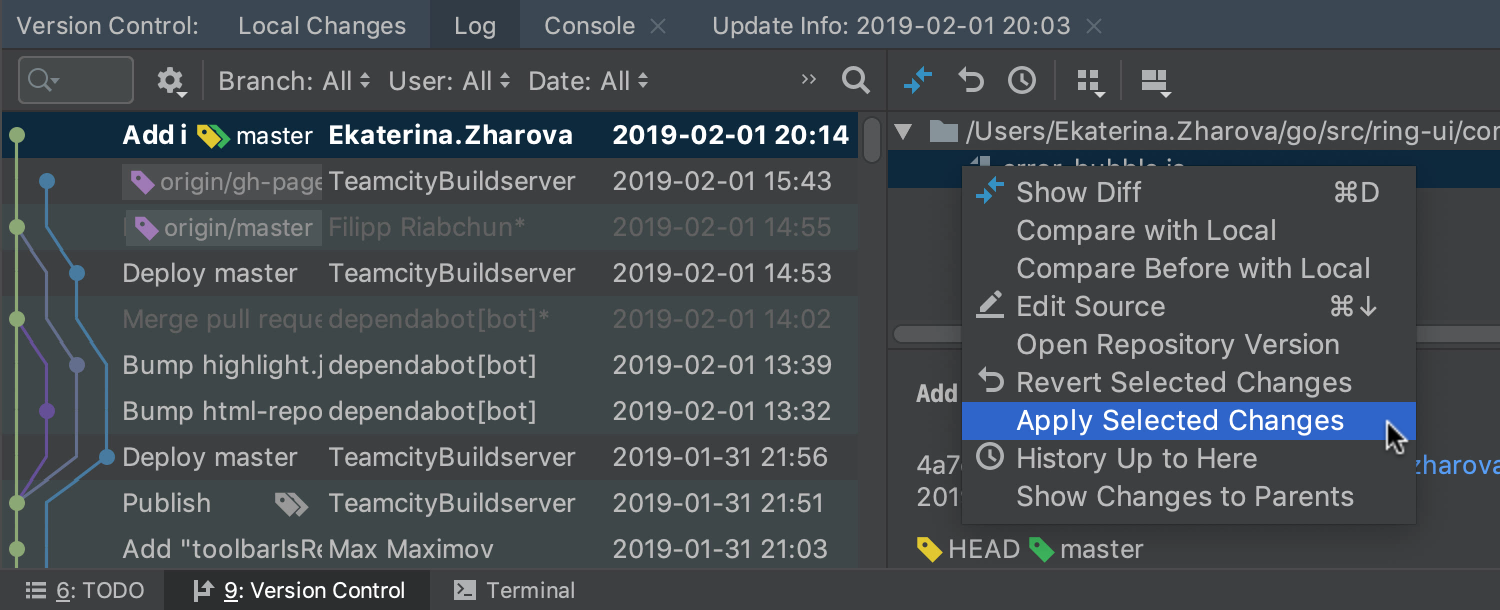Open the Group By toolbar icon
Screen dimensions: 1500x610
point(1090,82)
